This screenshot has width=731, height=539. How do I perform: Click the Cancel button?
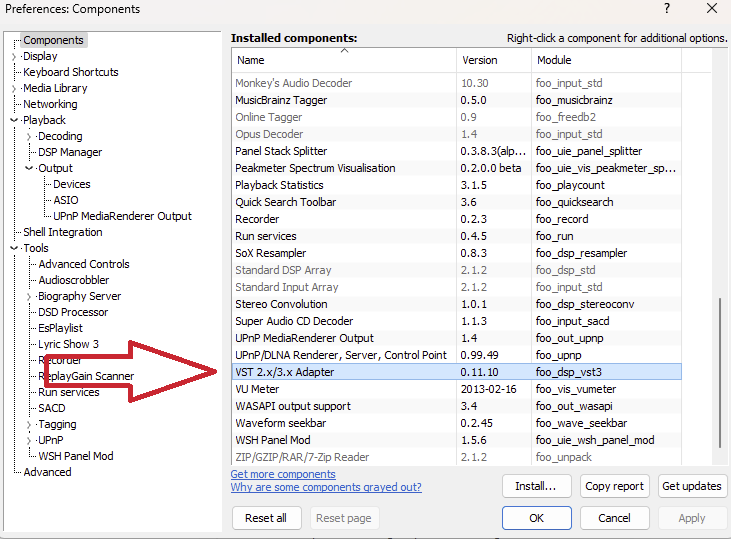(x=614, y=518)
